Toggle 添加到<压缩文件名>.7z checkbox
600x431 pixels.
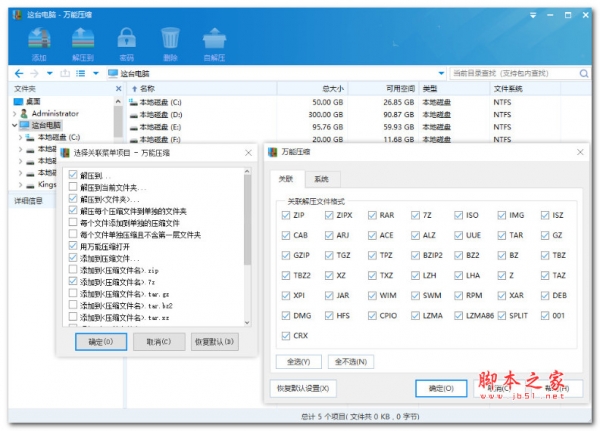[73, 281]
